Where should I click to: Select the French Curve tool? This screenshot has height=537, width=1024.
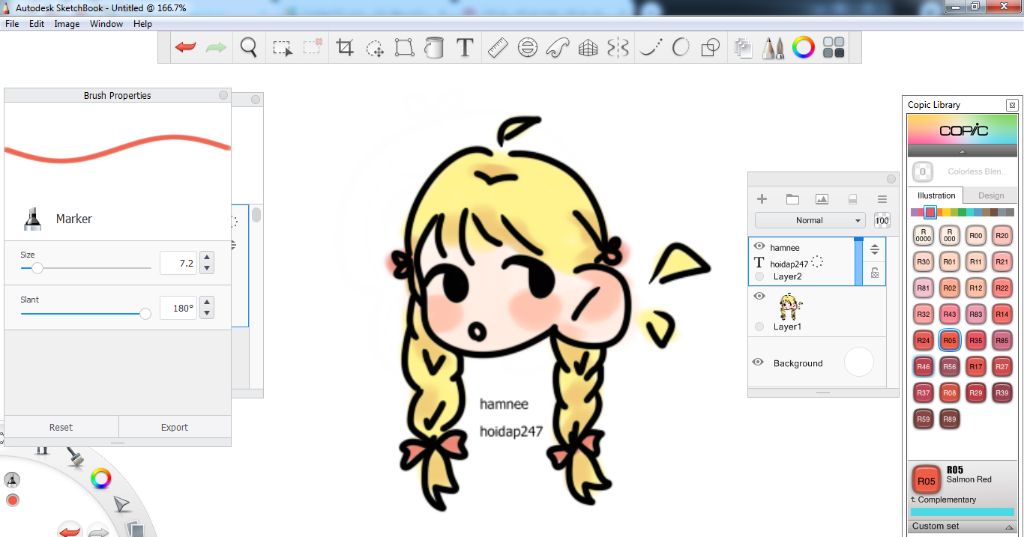click(x=557, y=47)
